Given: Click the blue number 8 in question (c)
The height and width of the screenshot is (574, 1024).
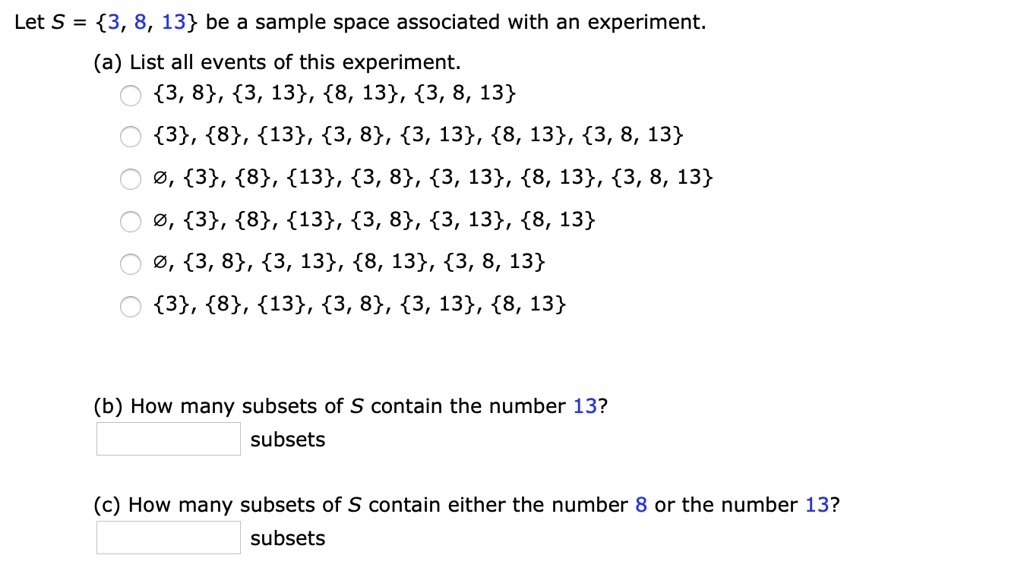Looking at the screenshot, I should click(641, 504).
